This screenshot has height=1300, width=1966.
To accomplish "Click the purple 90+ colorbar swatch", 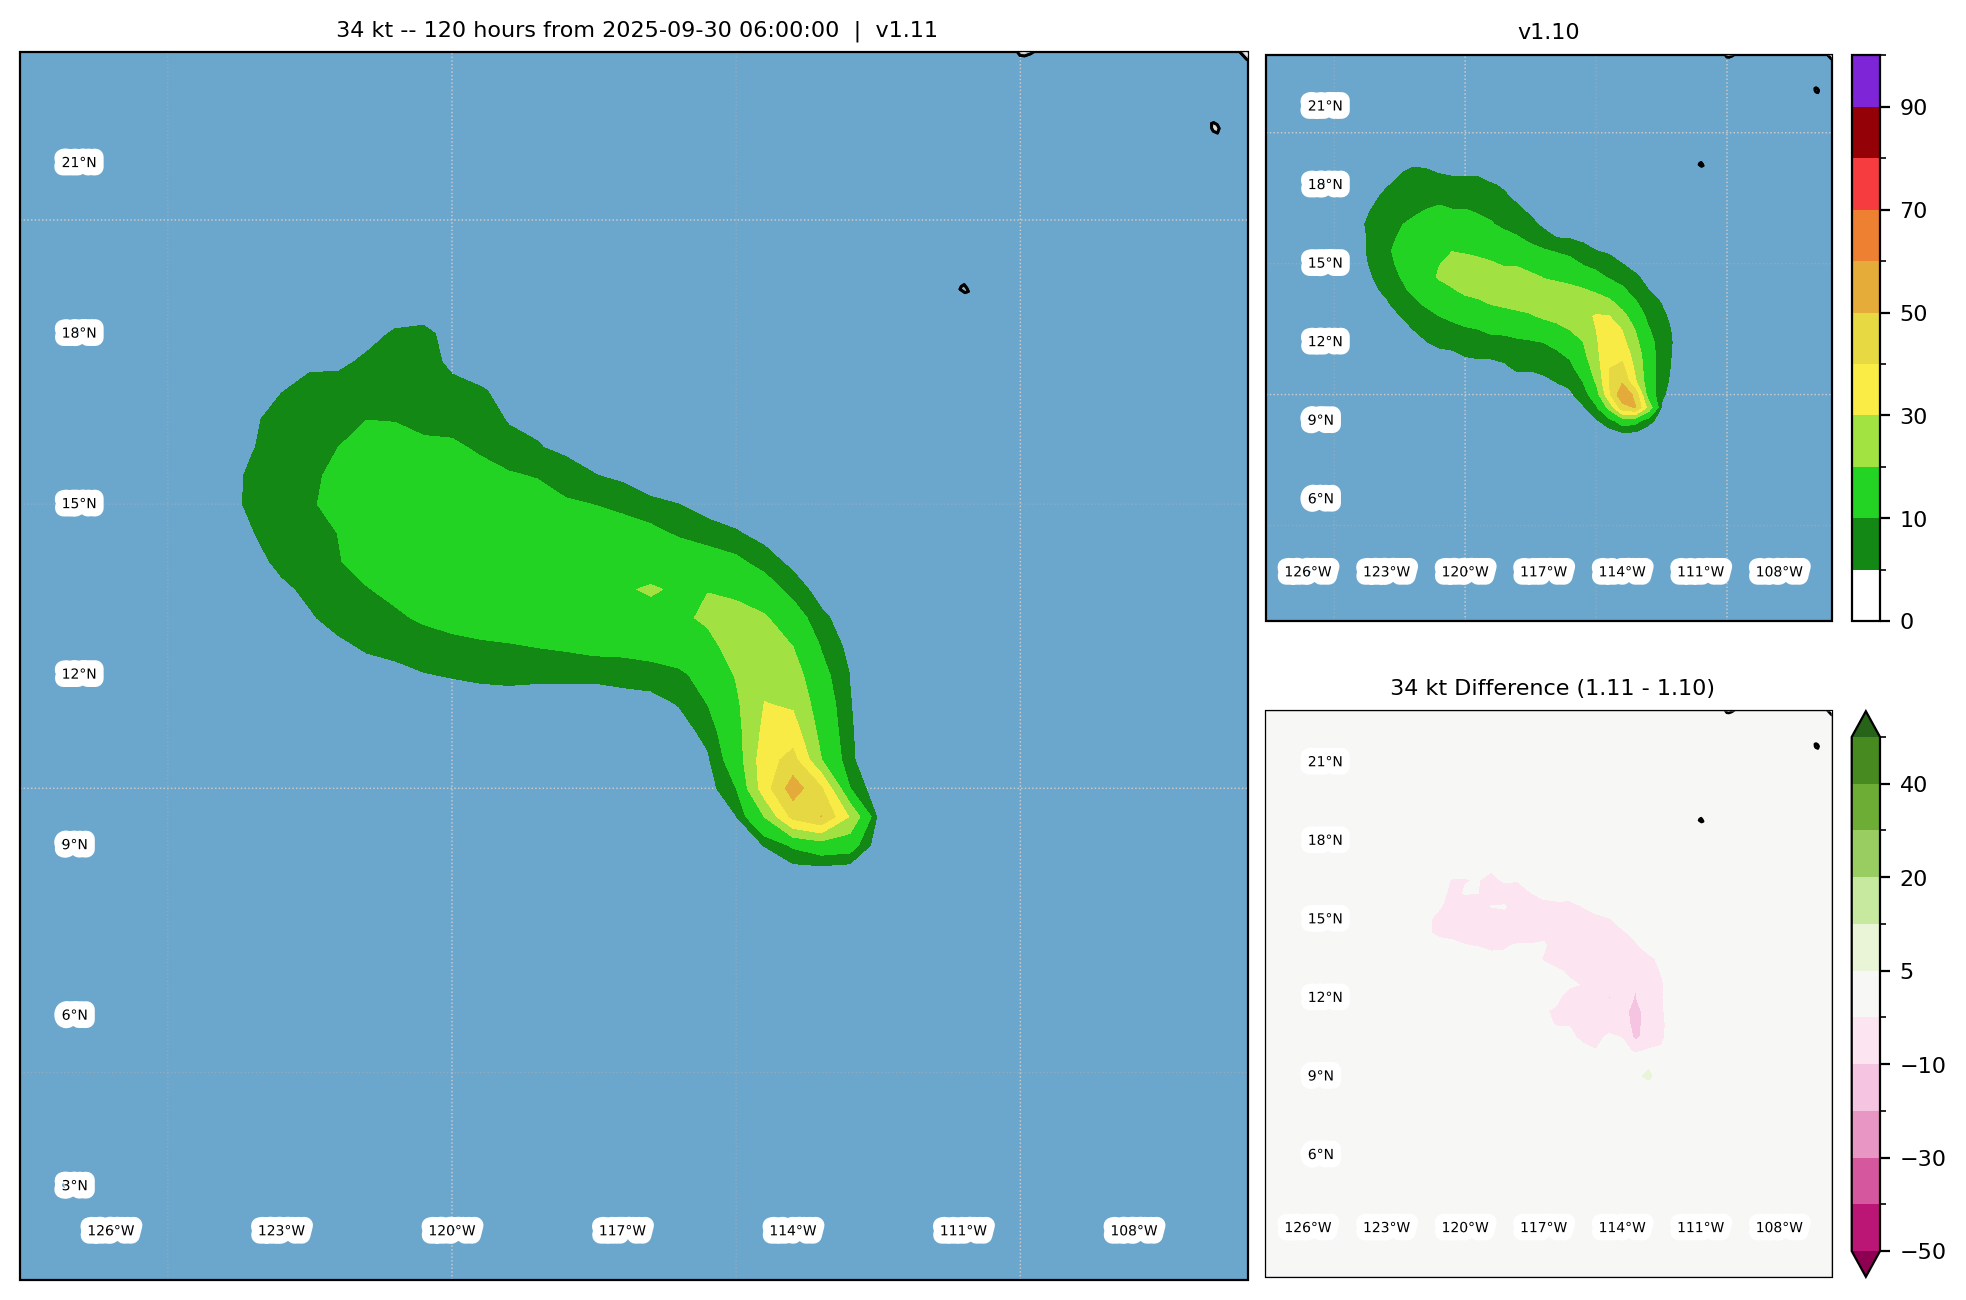I will click(x=1866, y=81).
